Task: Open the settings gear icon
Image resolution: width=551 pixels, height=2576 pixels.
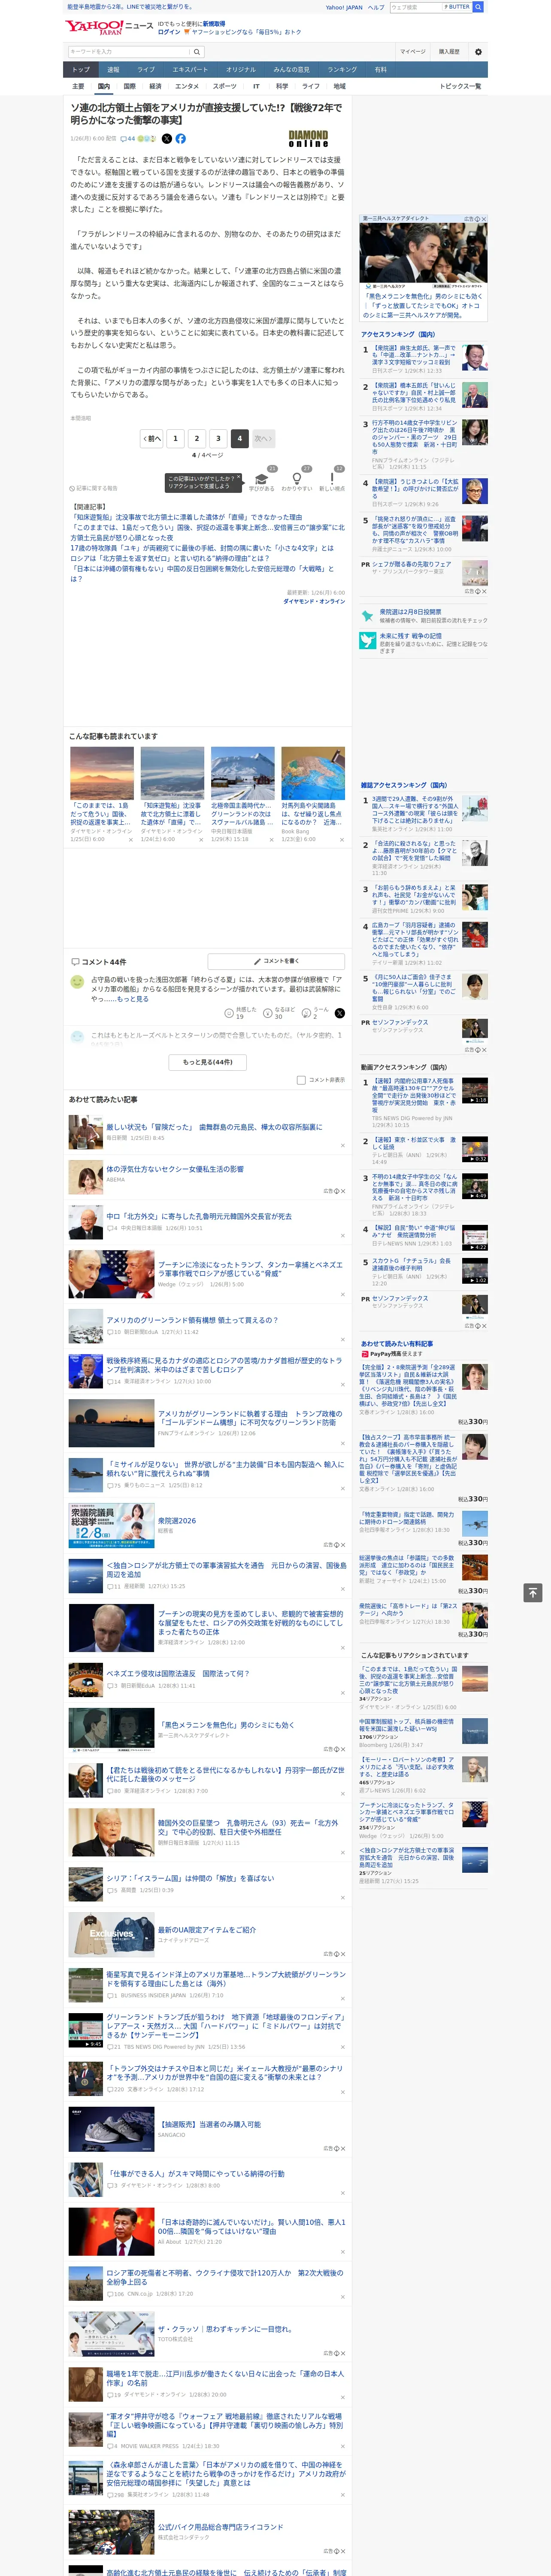Action: tap(478, 52)
